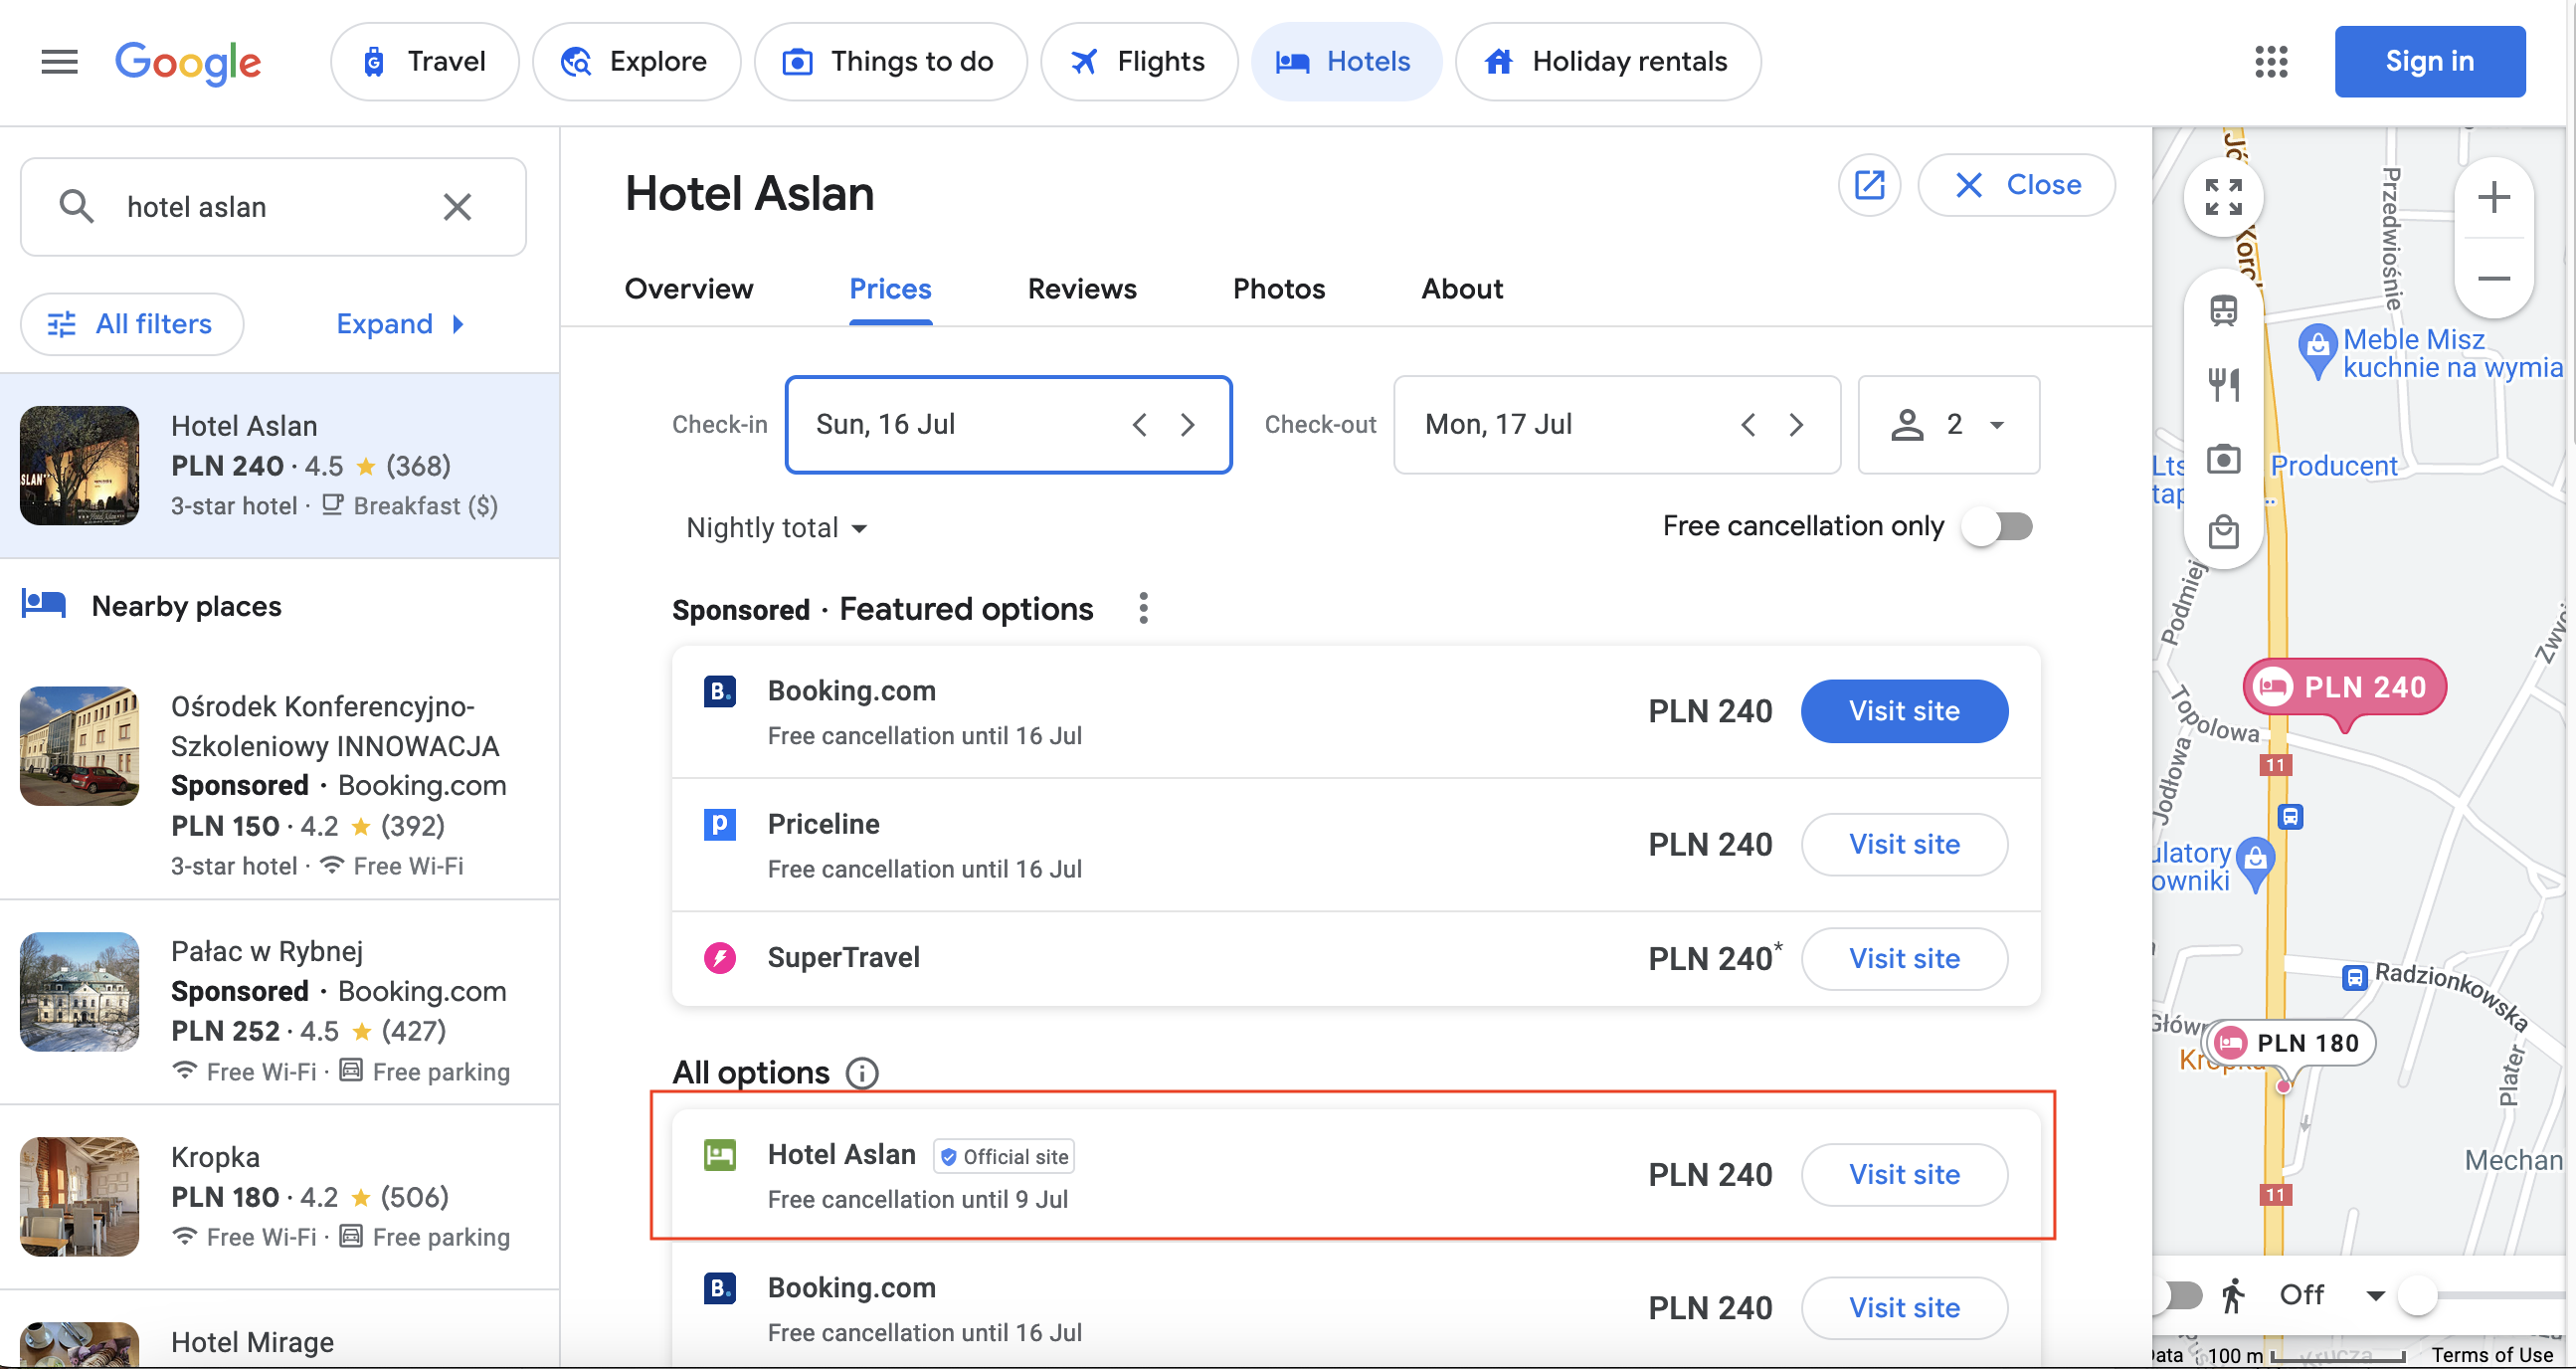2576x1369 pixels.
Task: Open the Google apps grid
Action: [x=2271, y=62]
